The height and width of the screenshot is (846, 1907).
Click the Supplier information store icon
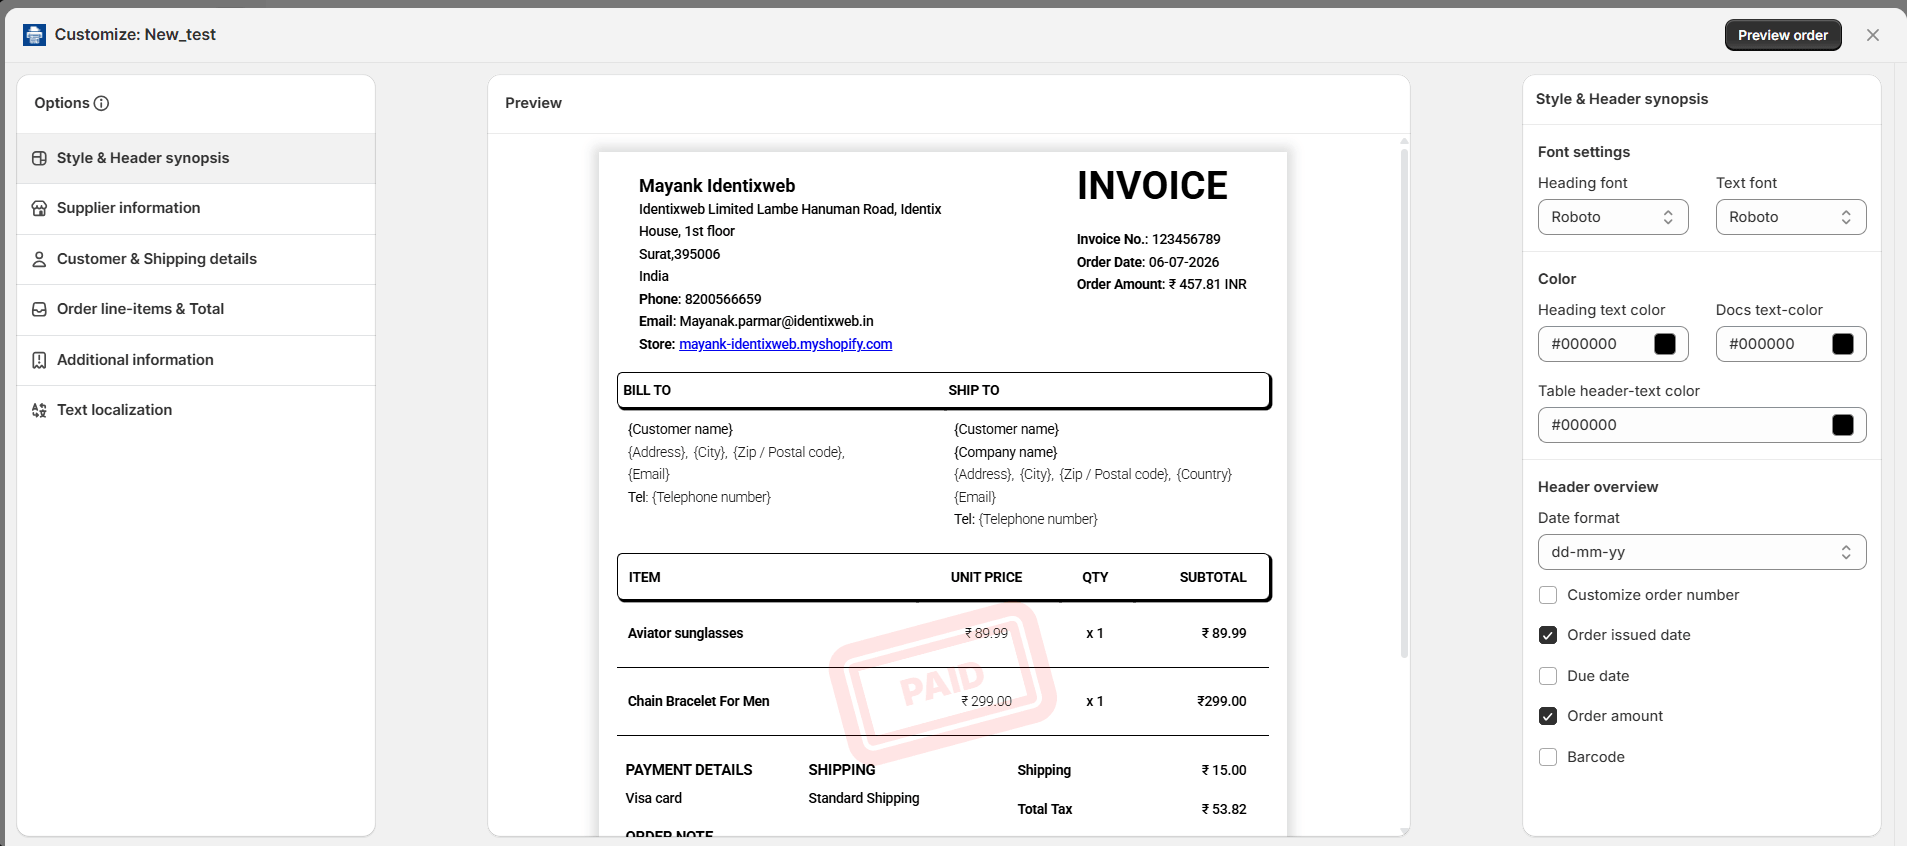[x=39, y=208]
